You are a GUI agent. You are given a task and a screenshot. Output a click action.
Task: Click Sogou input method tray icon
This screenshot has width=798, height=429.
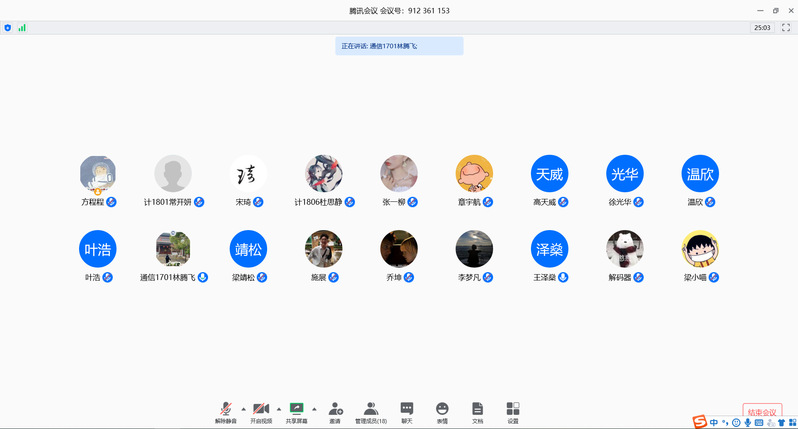[x=700, y=422]
